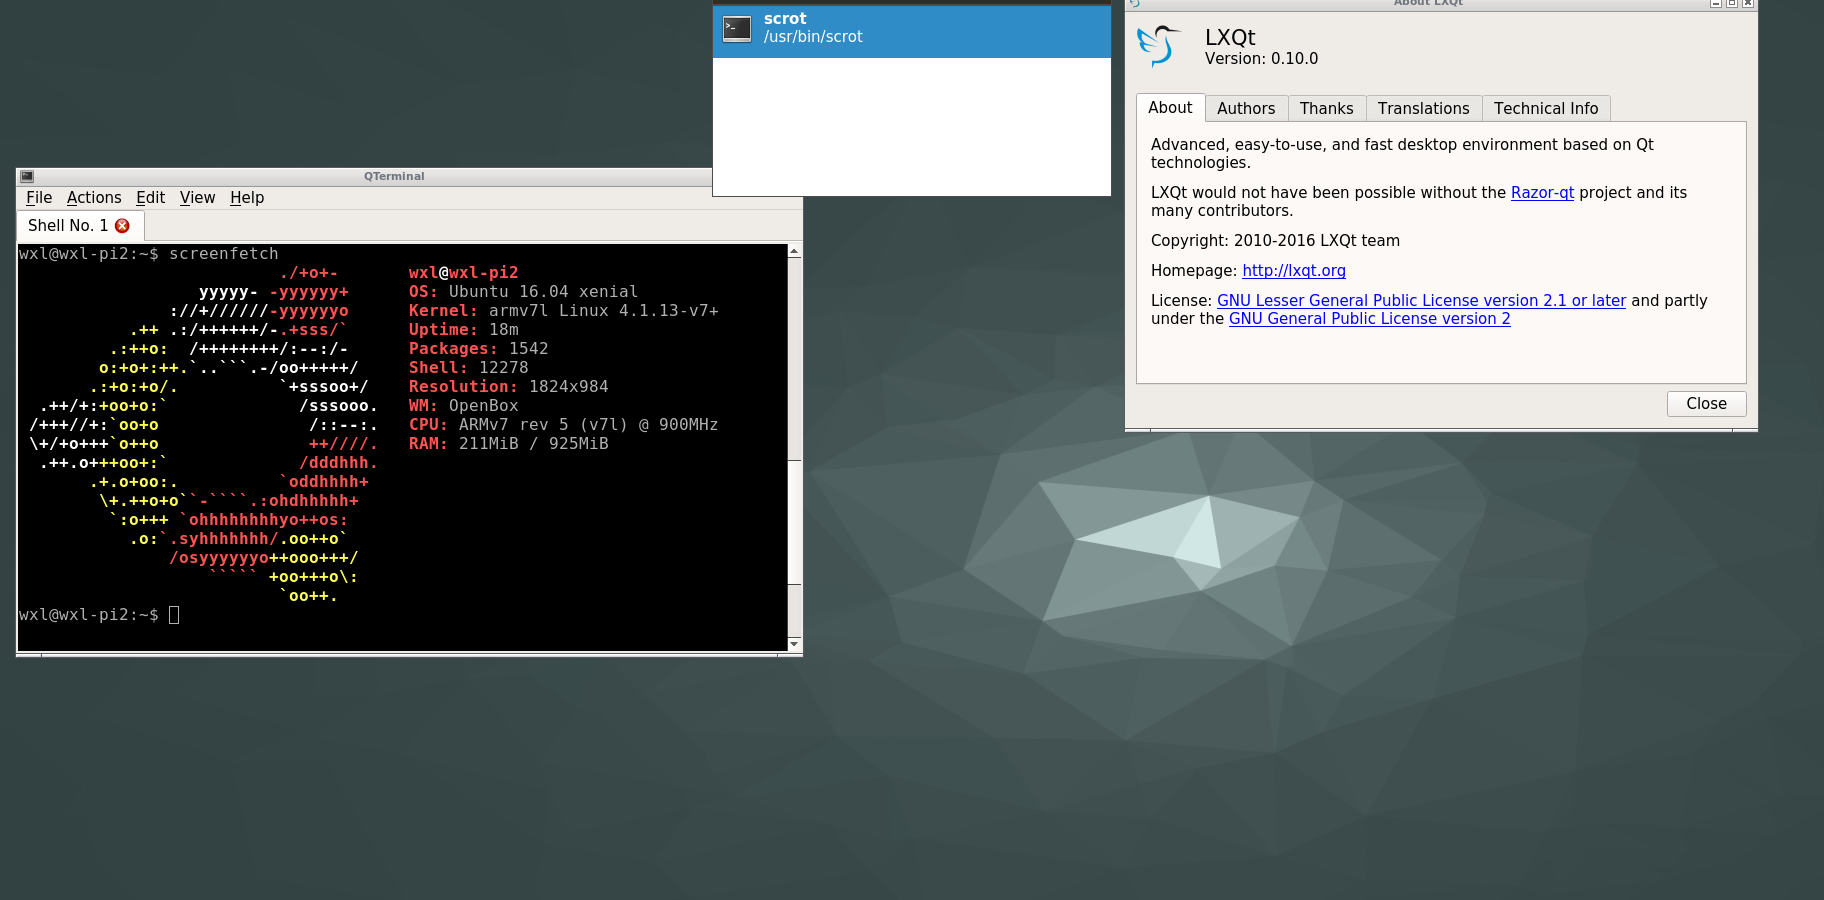Switch to the About tab in About LXQt

(x=1170, y=108)
